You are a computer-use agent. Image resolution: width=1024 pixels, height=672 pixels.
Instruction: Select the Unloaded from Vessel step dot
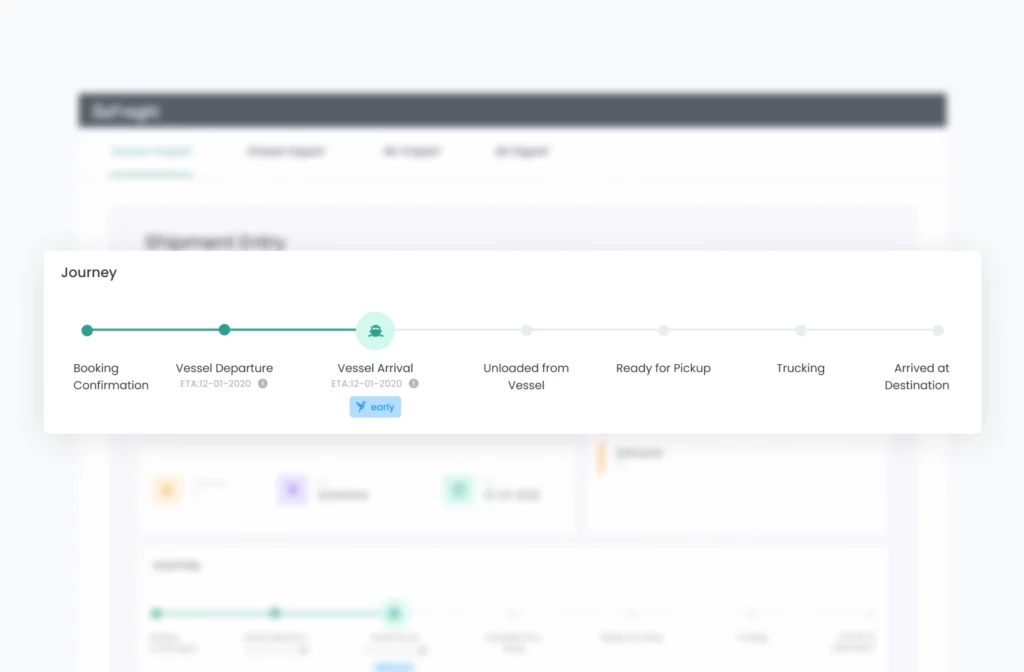[526, 330]
